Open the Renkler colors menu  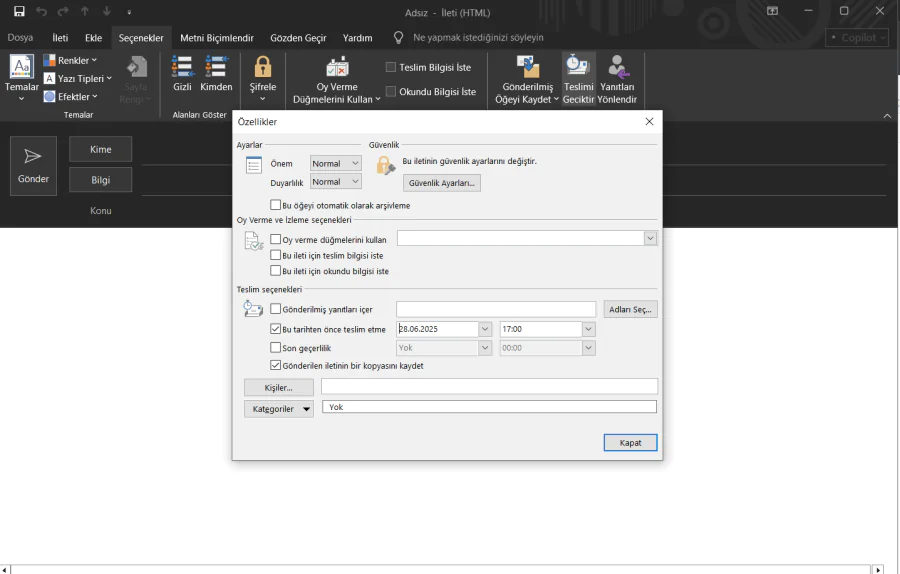tap(71, 60)
